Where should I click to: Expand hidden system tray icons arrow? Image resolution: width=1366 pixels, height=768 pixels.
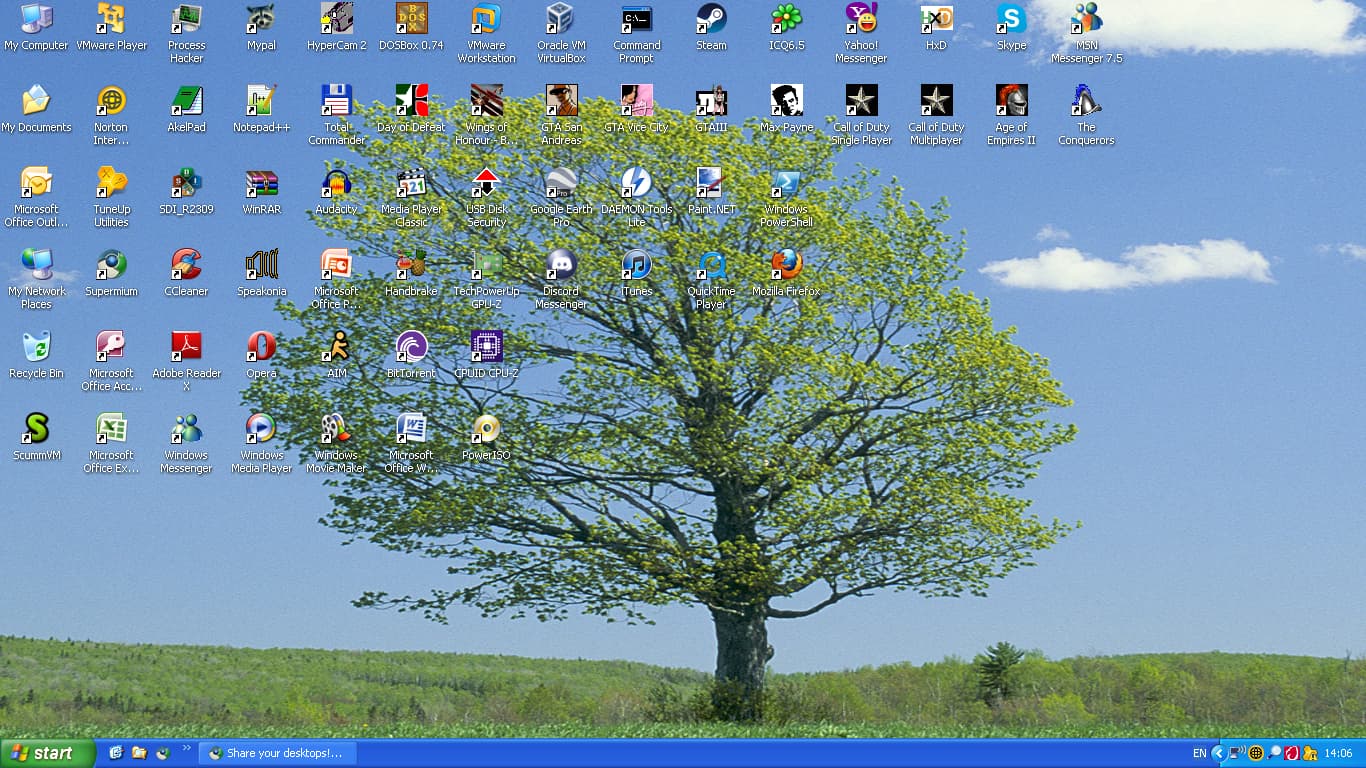(1218, 753)
